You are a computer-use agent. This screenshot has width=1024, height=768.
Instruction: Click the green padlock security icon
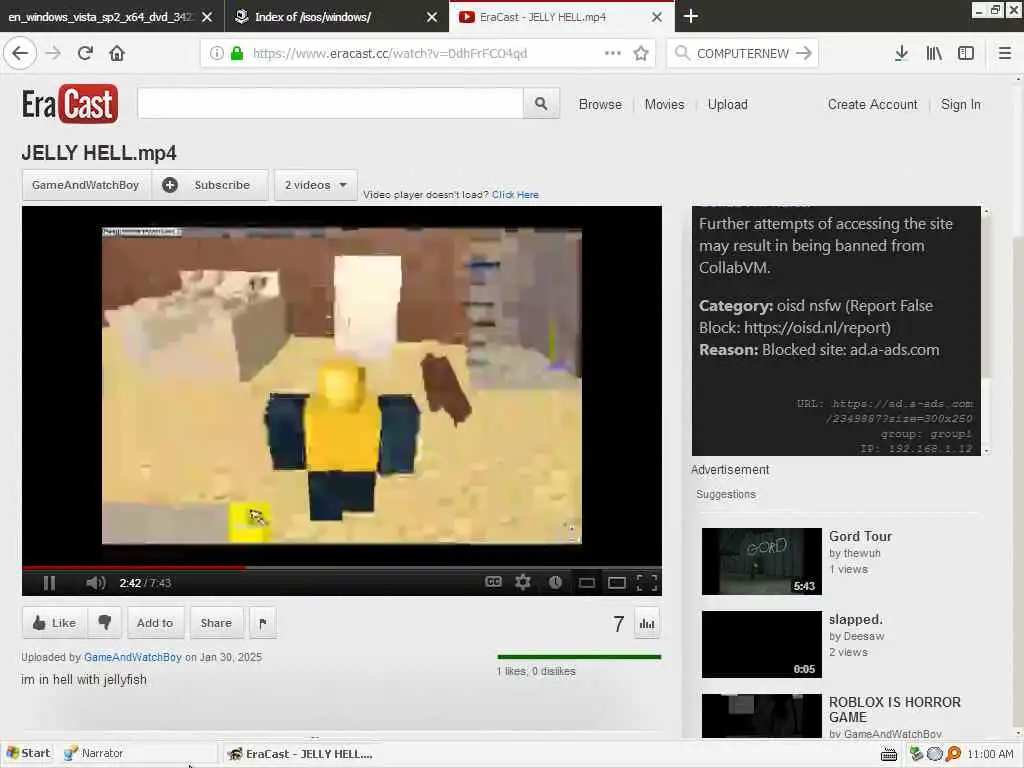[x=238, y=53]
